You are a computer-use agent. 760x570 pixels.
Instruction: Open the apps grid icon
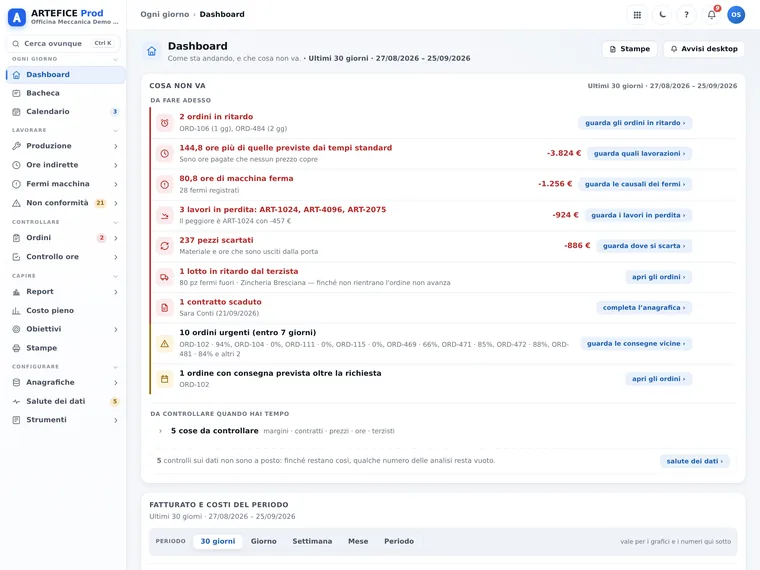click(x=637, y=15)
